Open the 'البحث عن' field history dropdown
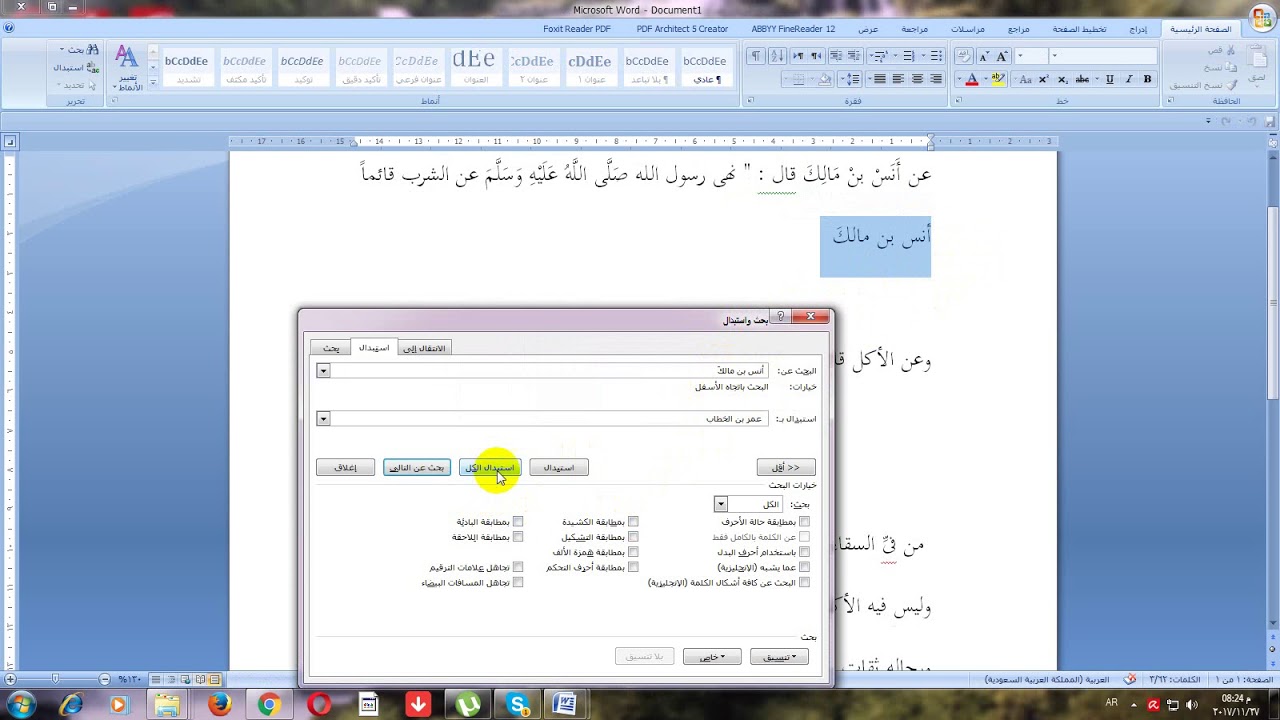Viewport: 1280px width, 720px height. (323, 371)
